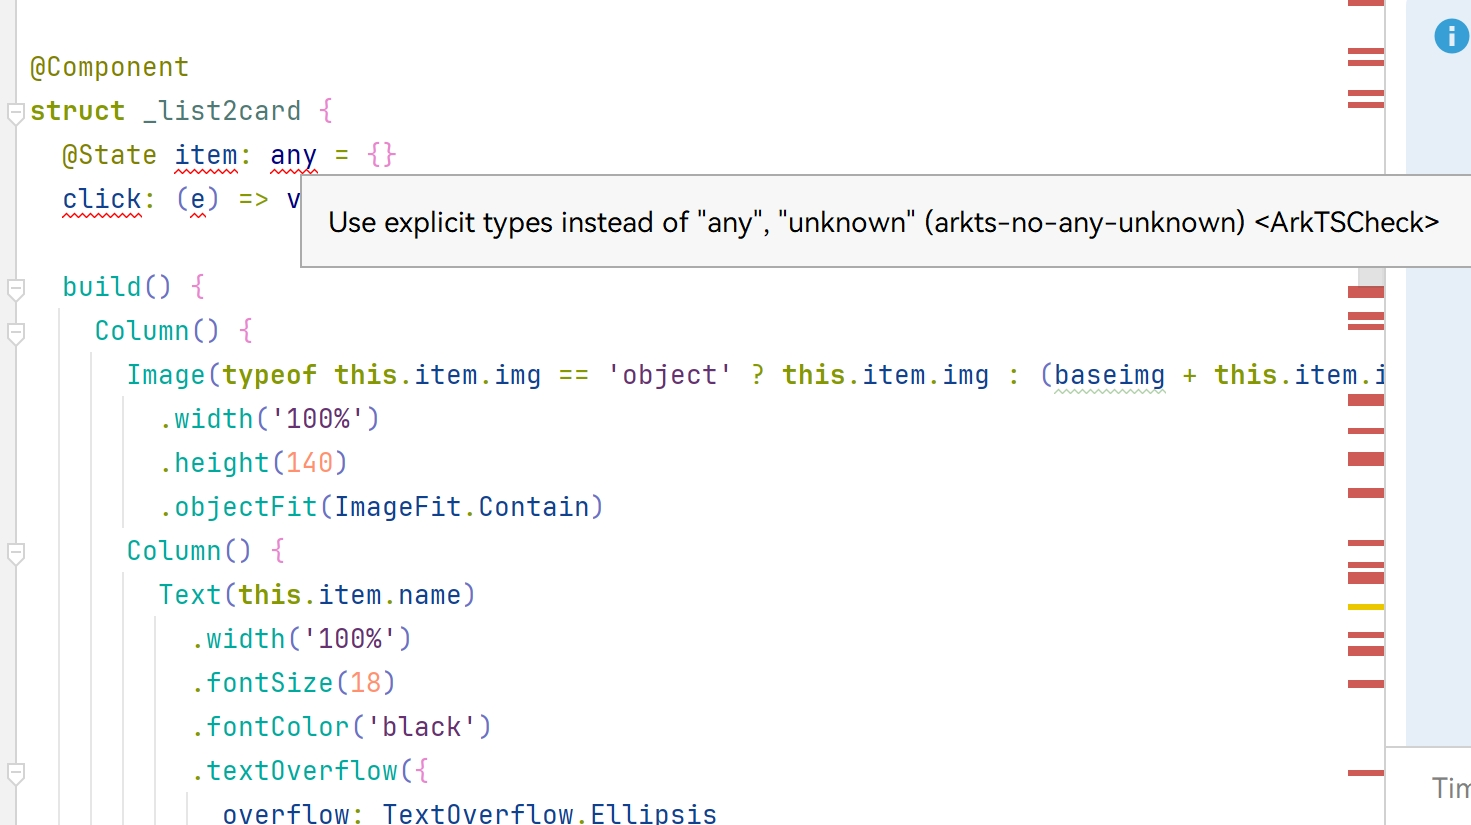Click the top red error stripe
The image size is (1471, 825).
pos(1365,3)
